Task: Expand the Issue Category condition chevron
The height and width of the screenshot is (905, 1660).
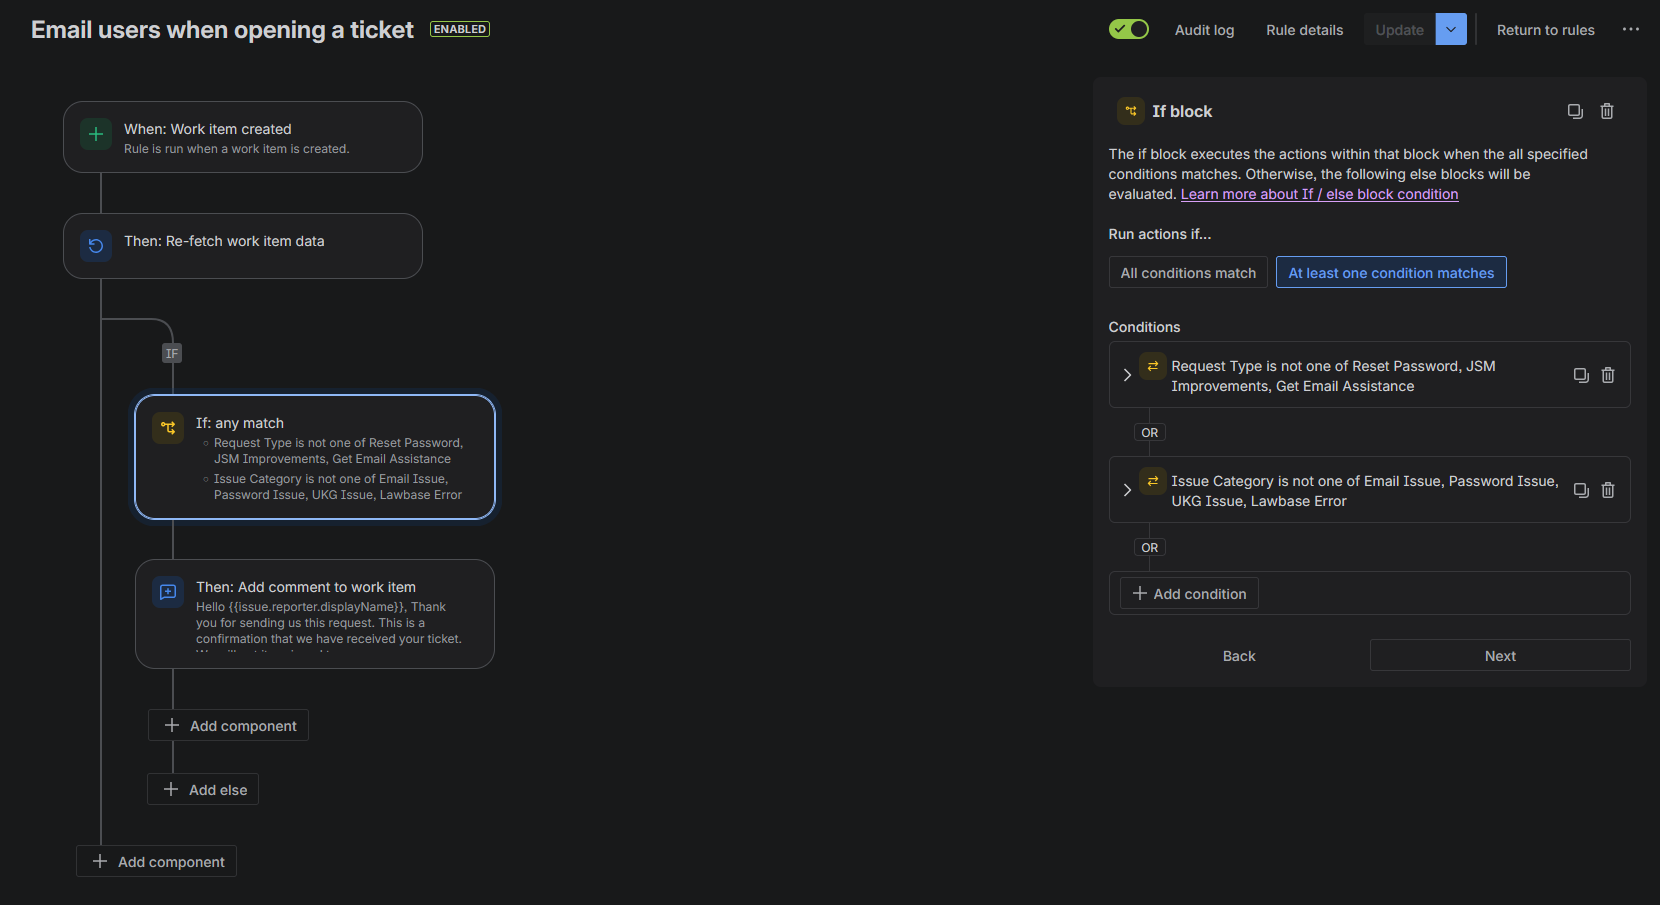Action: tap(1127, 490)
